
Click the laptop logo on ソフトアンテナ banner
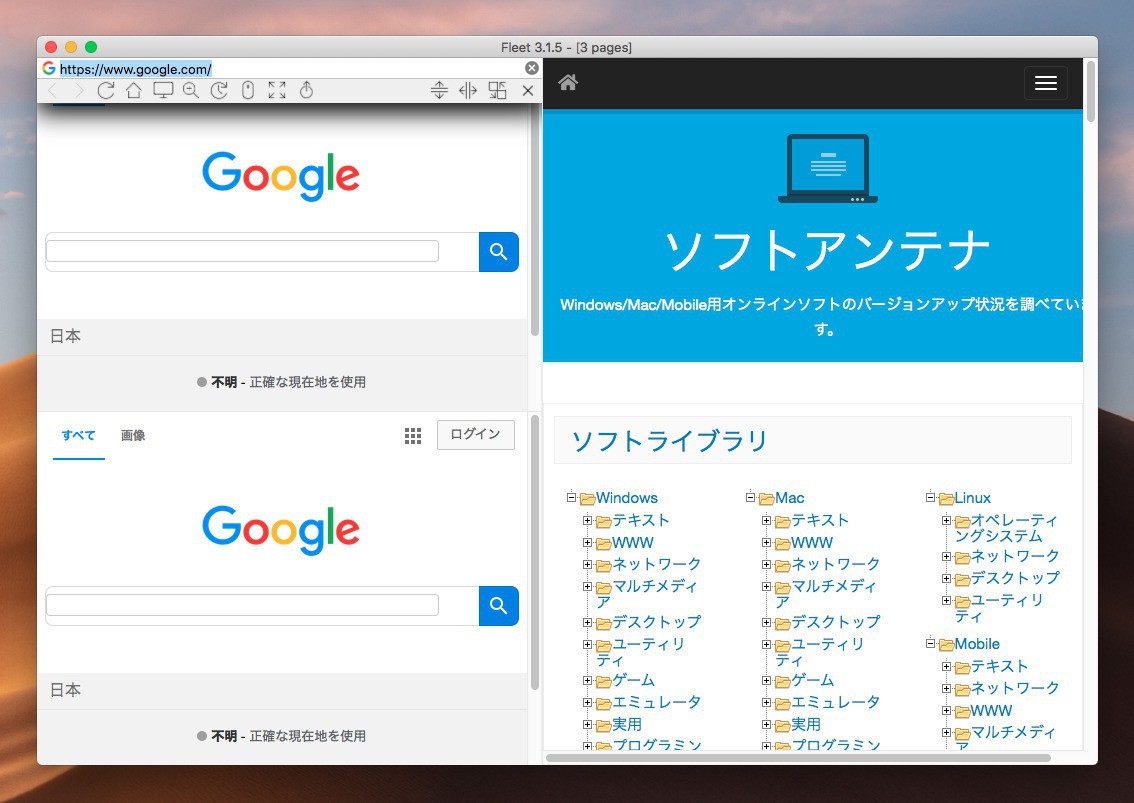827,169
